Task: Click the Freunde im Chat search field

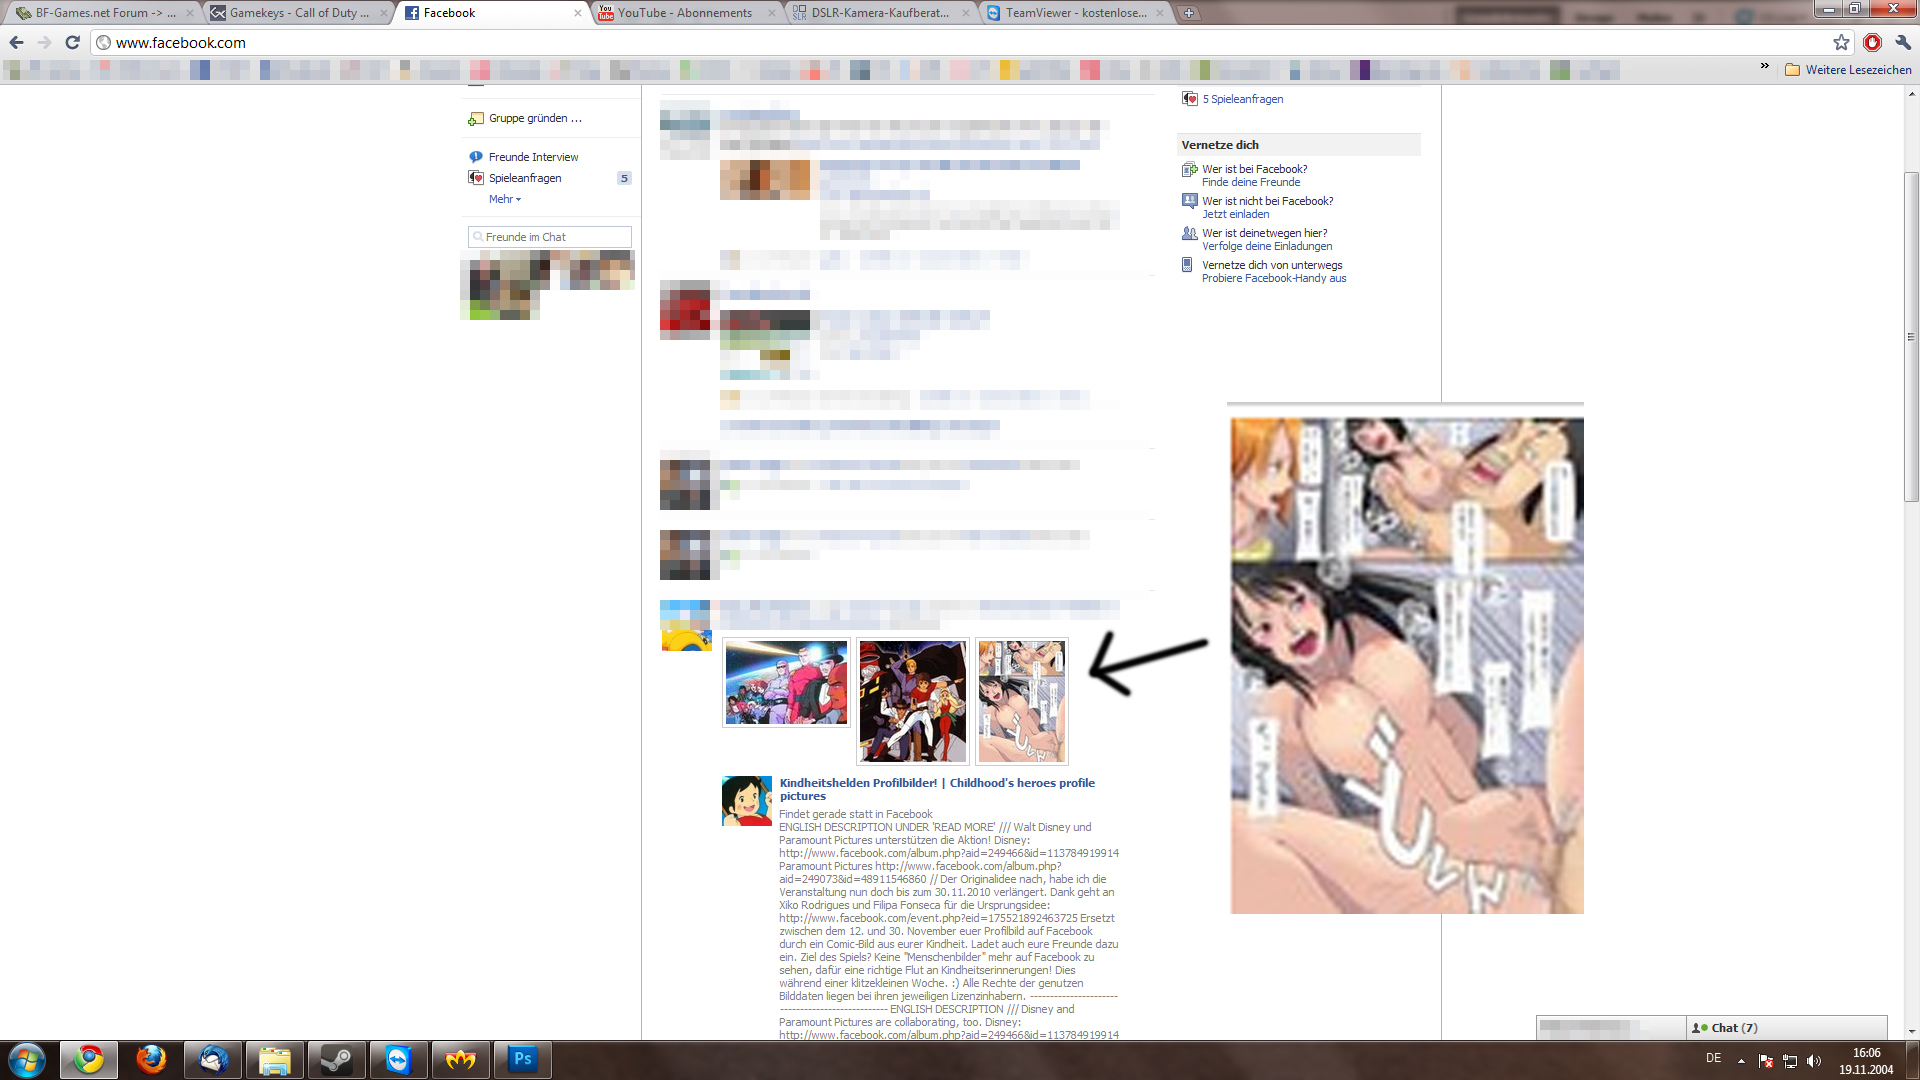Action: click(549, 237)
